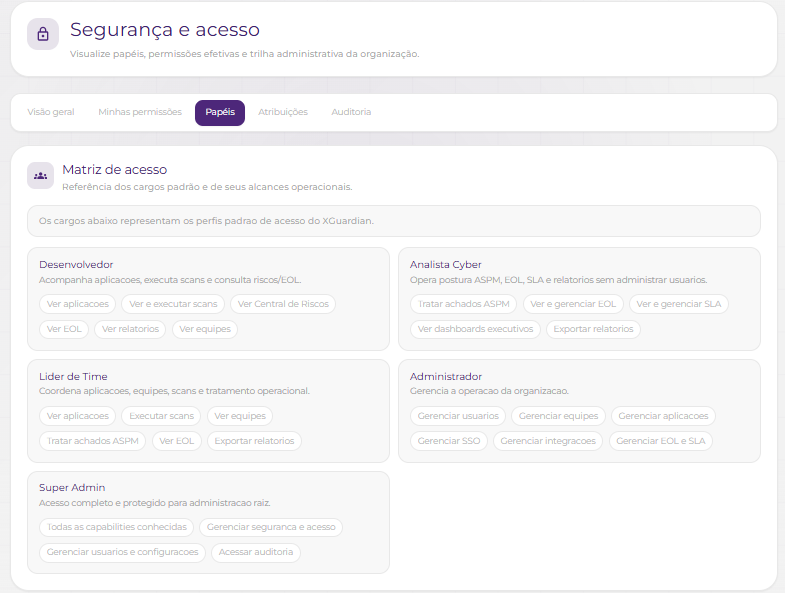785x593 pixels.
Task: Click the Super Admin role title
Action: [x=72, y=487]
